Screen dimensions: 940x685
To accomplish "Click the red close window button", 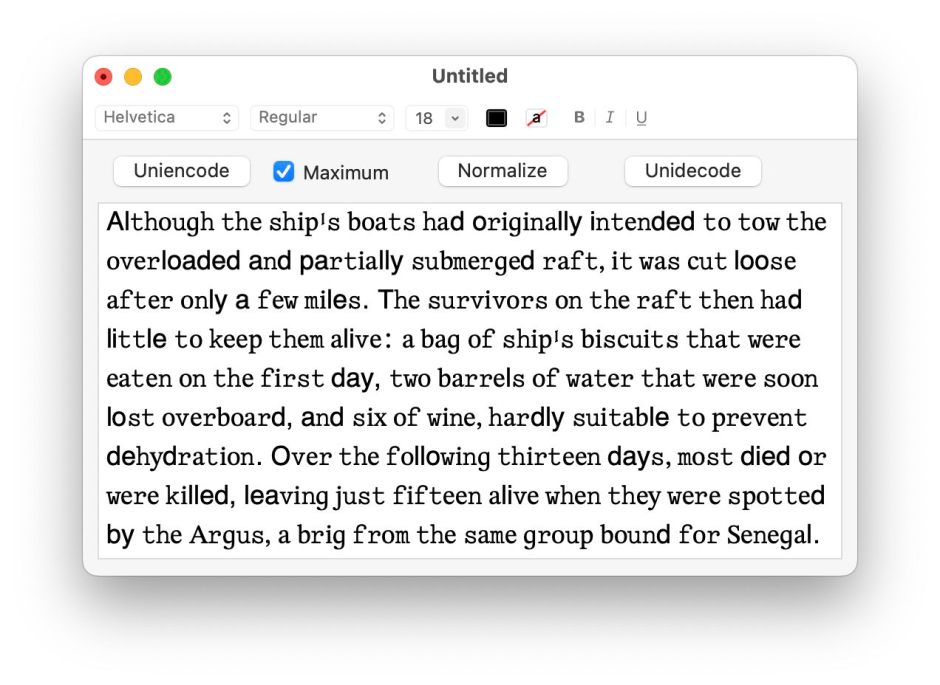I will [x=104, y=77].
